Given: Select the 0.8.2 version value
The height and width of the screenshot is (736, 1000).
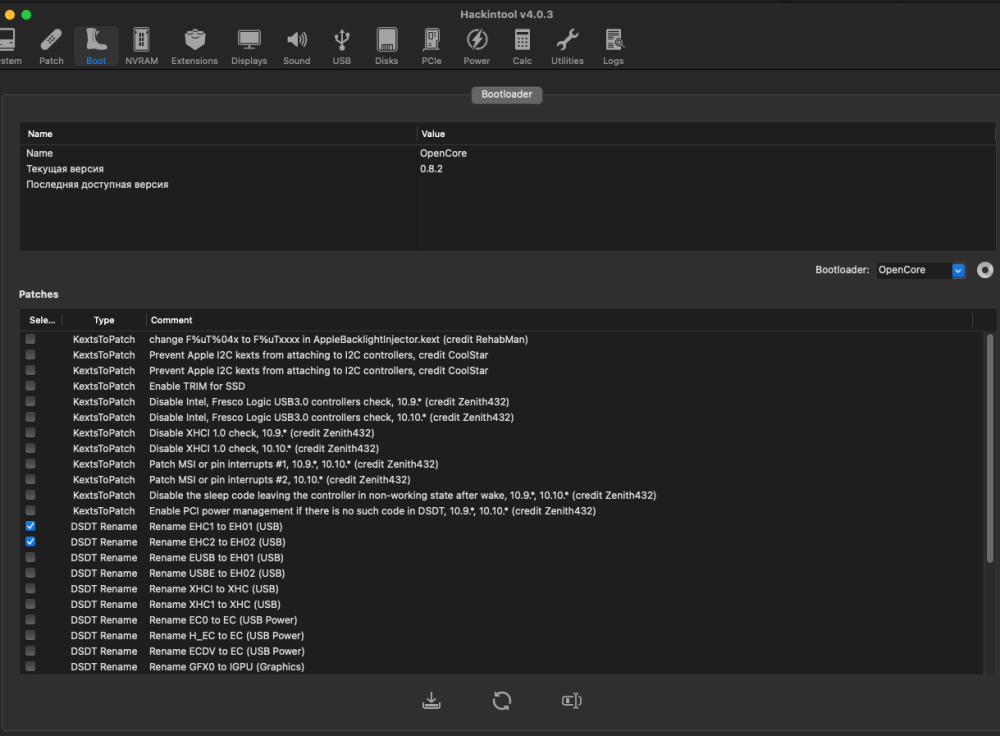Looking at the screenshot, I should tap(431, 169).
